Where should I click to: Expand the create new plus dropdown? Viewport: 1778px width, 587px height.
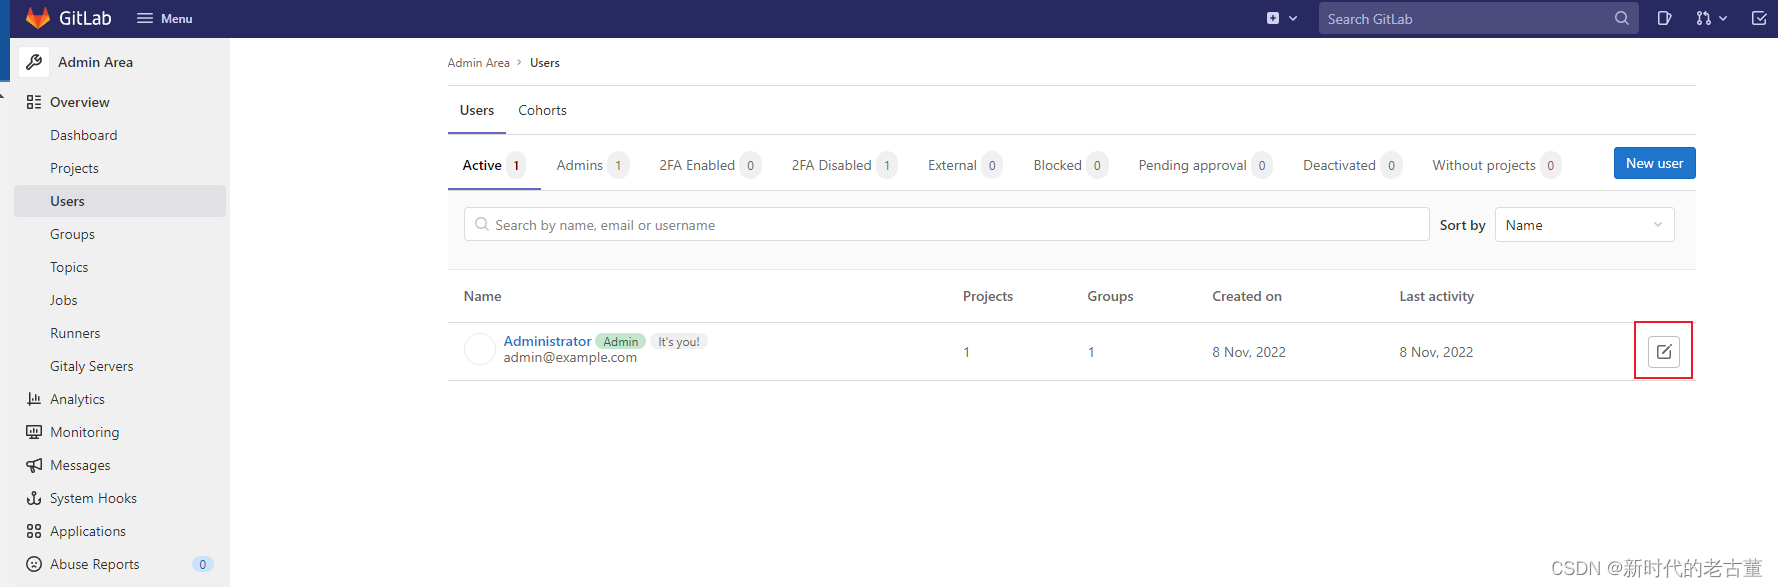tap(1281, 18)
